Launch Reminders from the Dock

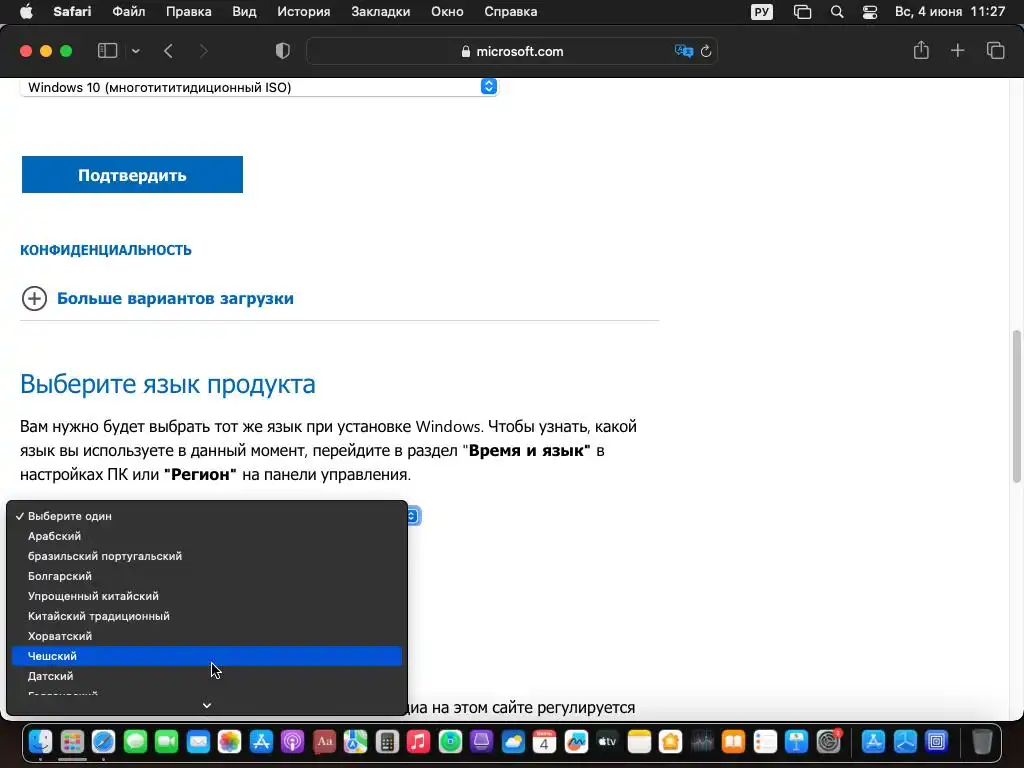point(765,742)
